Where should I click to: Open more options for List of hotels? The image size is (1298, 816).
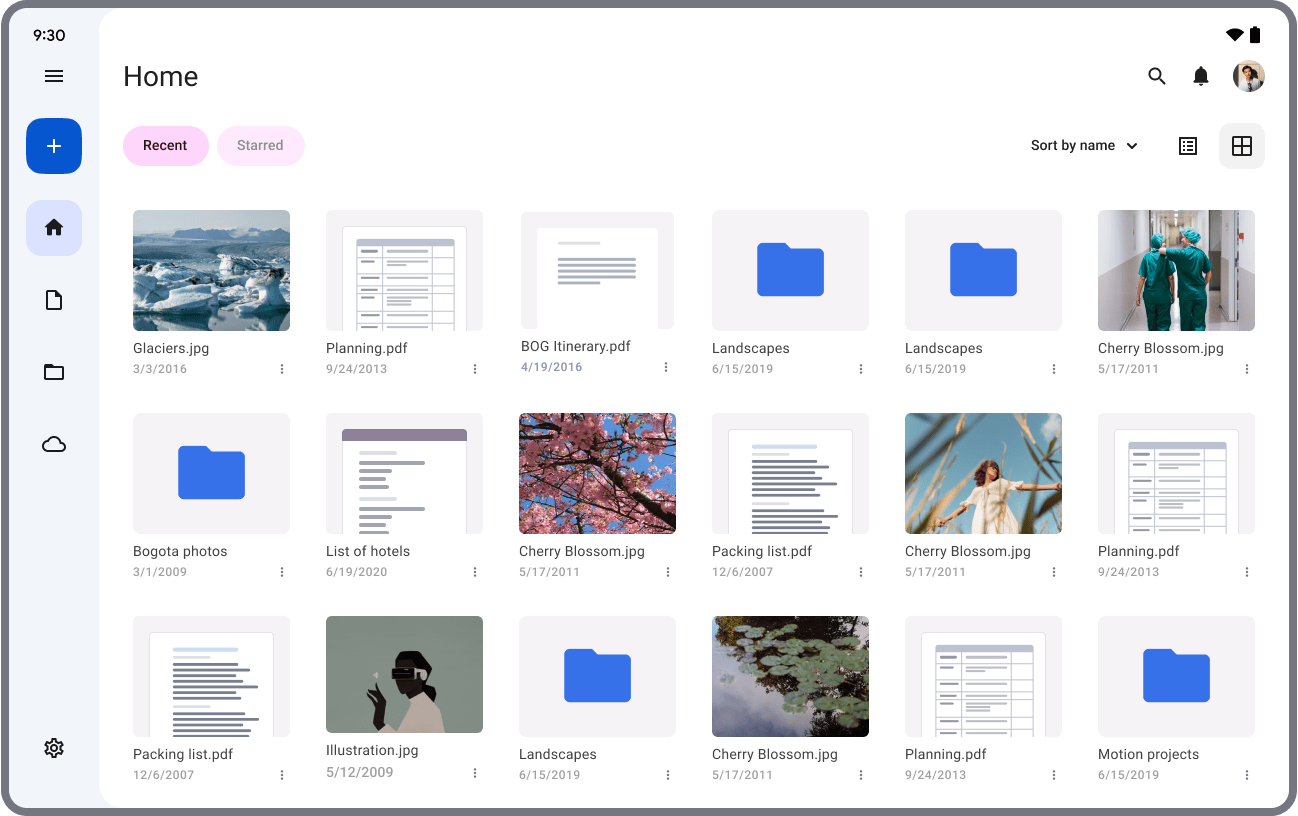pyautogui.click(x=475, y=572)
